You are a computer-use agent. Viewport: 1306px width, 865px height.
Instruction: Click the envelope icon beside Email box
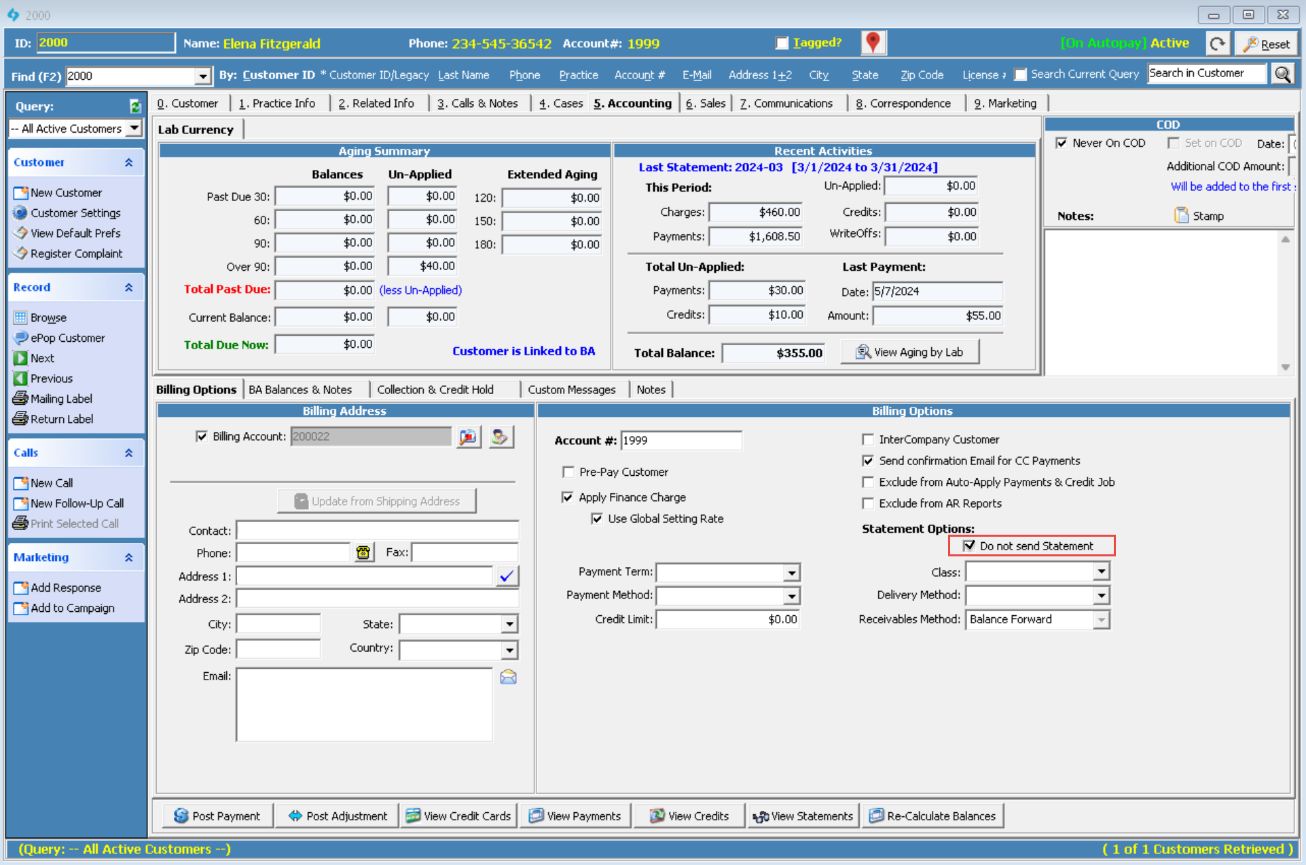point(508,677)
